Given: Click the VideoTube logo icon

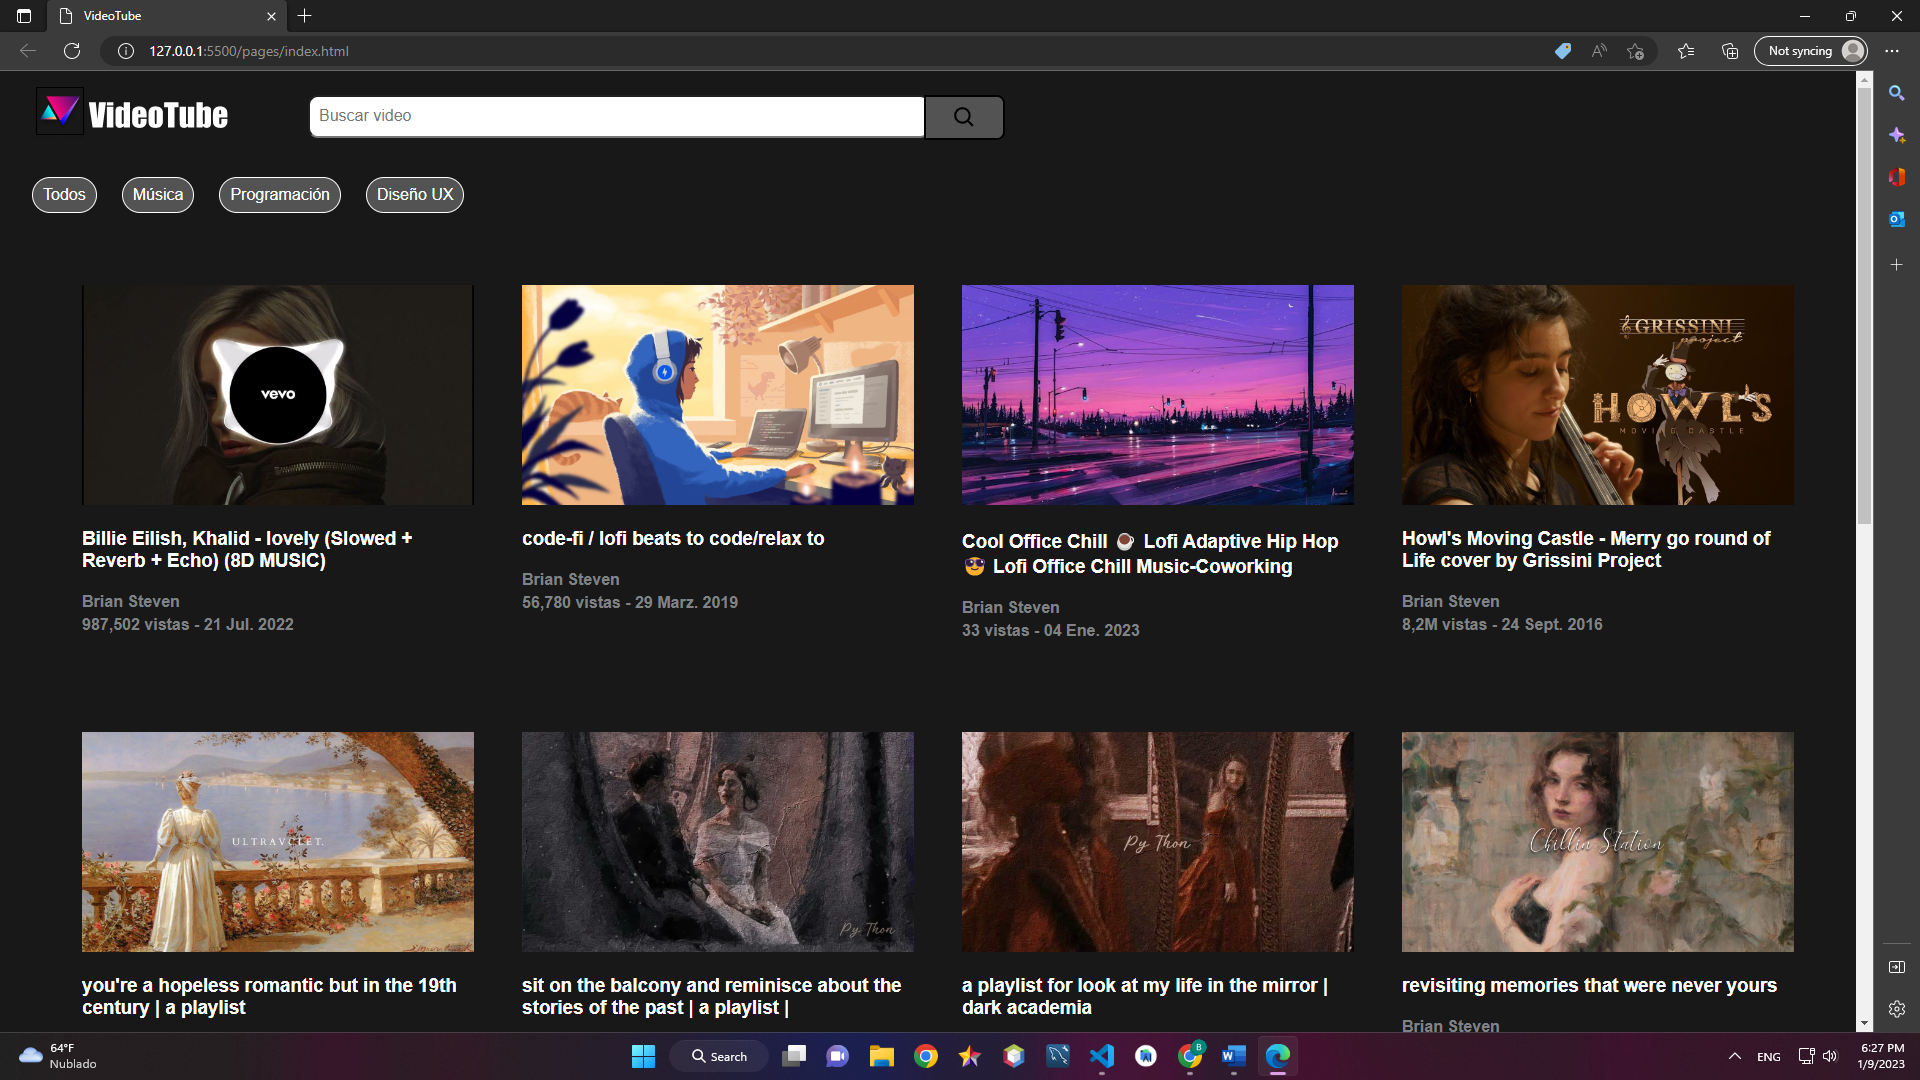Looking at the screenshot, I should [59, 112].
